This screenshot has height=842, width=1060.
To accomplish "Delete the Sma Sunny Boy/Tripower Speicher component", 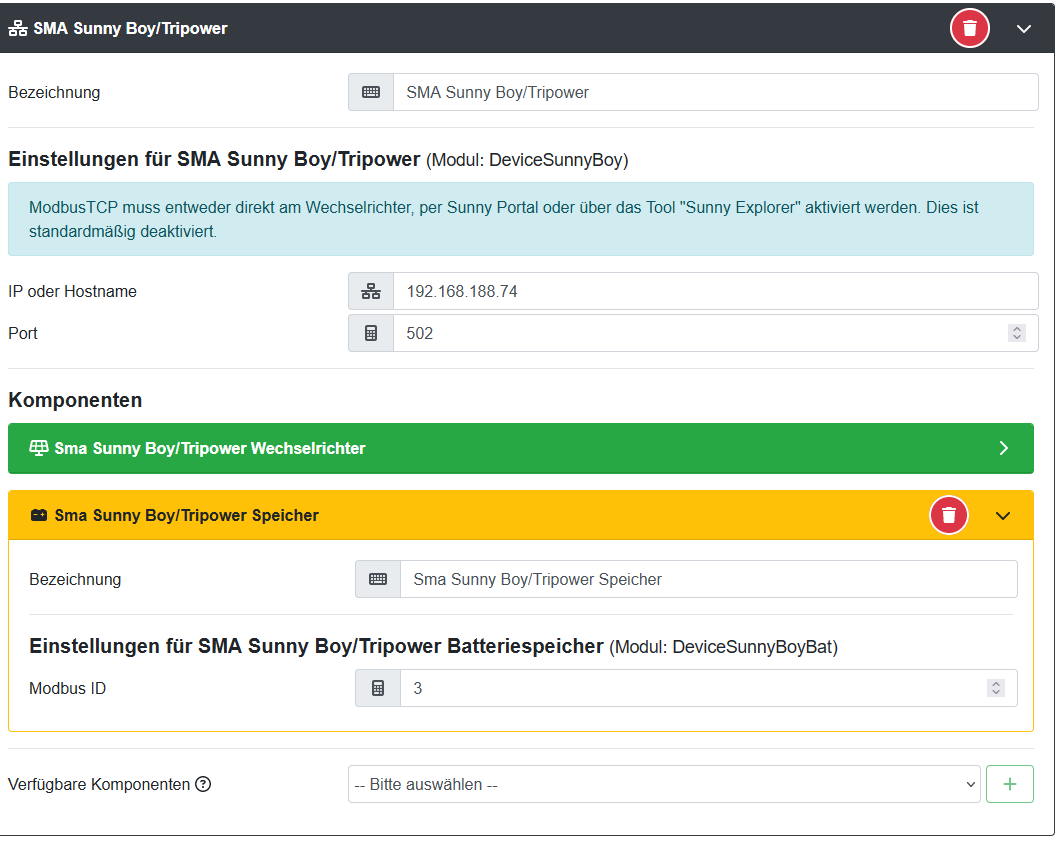I will click(948, 516).
